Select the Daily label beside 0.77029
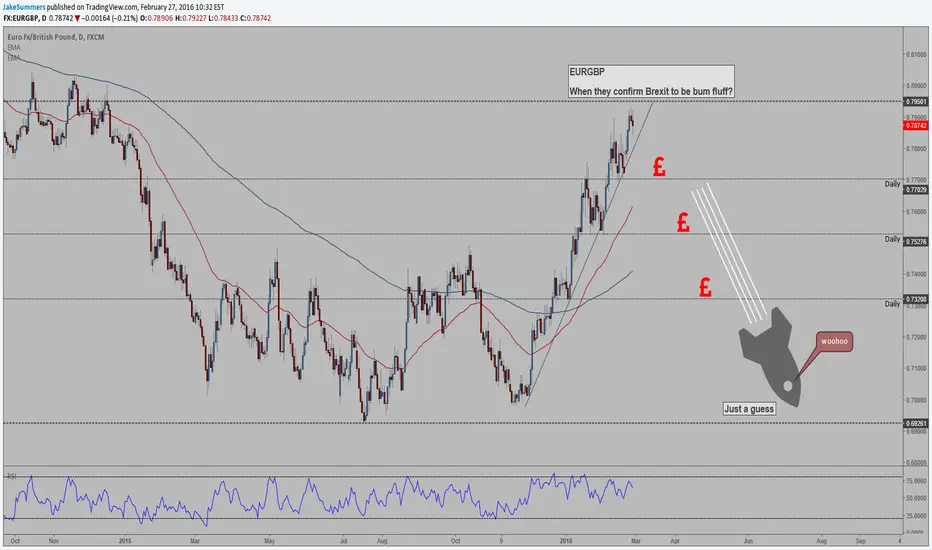Screen dimensions: 932x550 [892, 184]
